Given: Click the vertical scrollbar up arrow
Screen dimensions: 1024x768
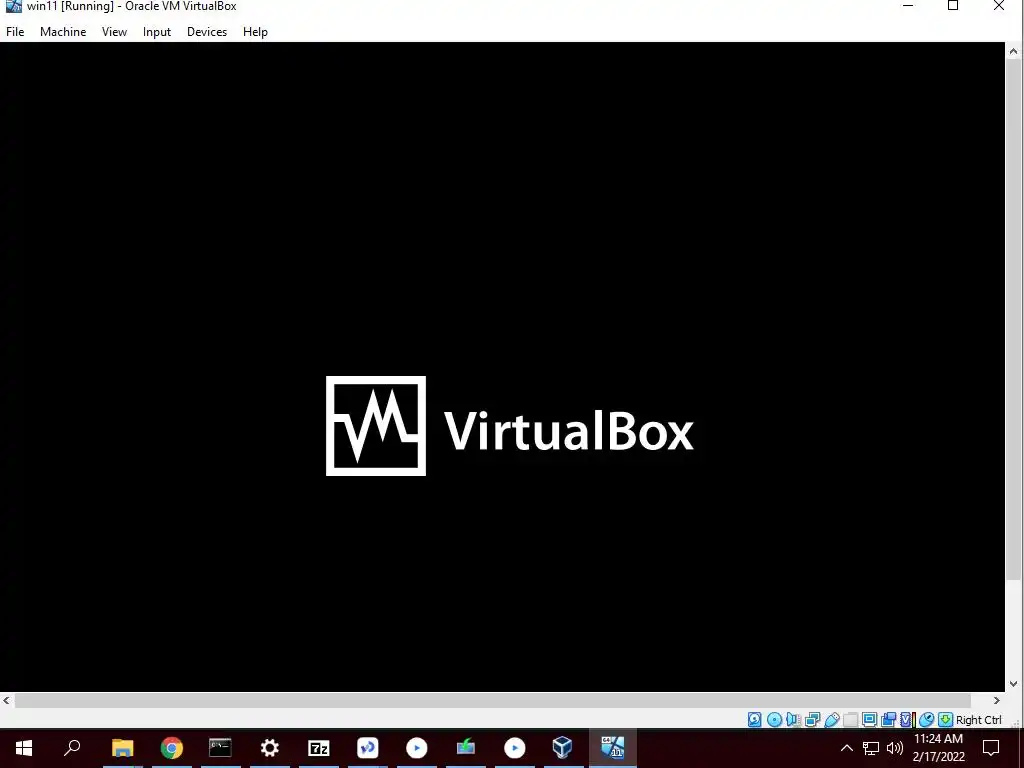Looking at the screenshot, I should click(x=1014, y=50).
